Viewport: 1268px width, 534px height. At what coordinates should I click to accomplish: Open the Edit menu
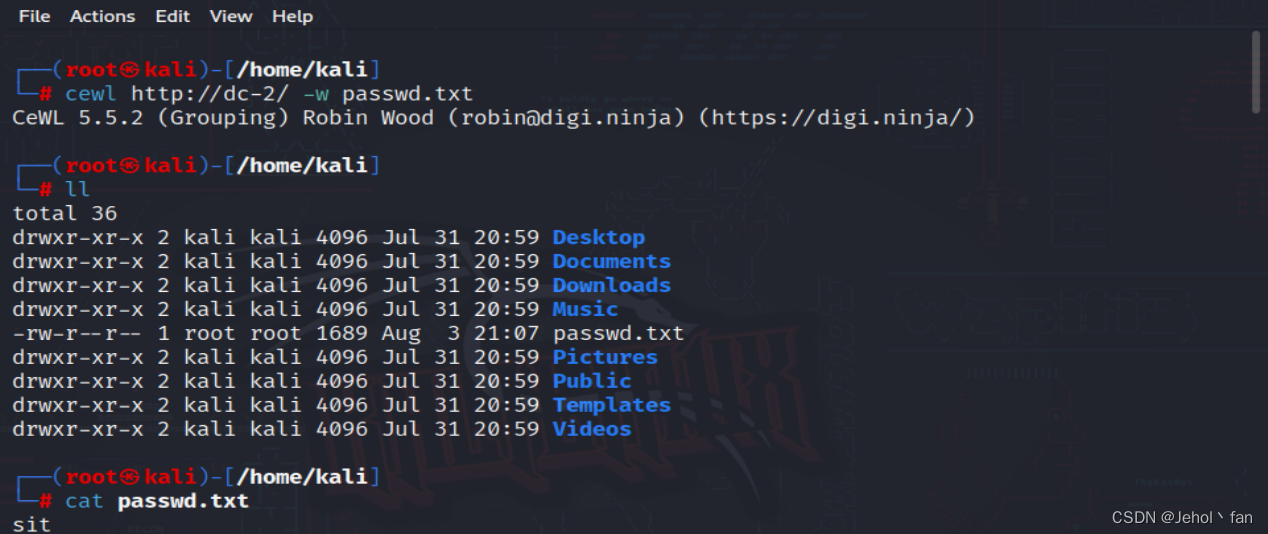click(173, 16)
